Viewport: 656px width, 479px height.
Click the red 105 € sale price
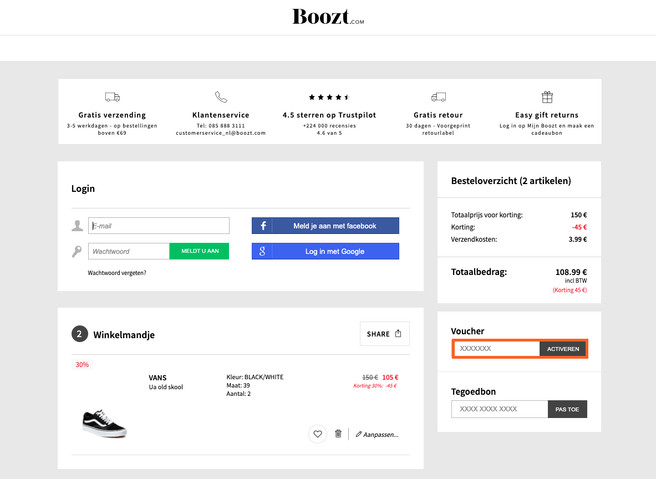click(390, 377)
